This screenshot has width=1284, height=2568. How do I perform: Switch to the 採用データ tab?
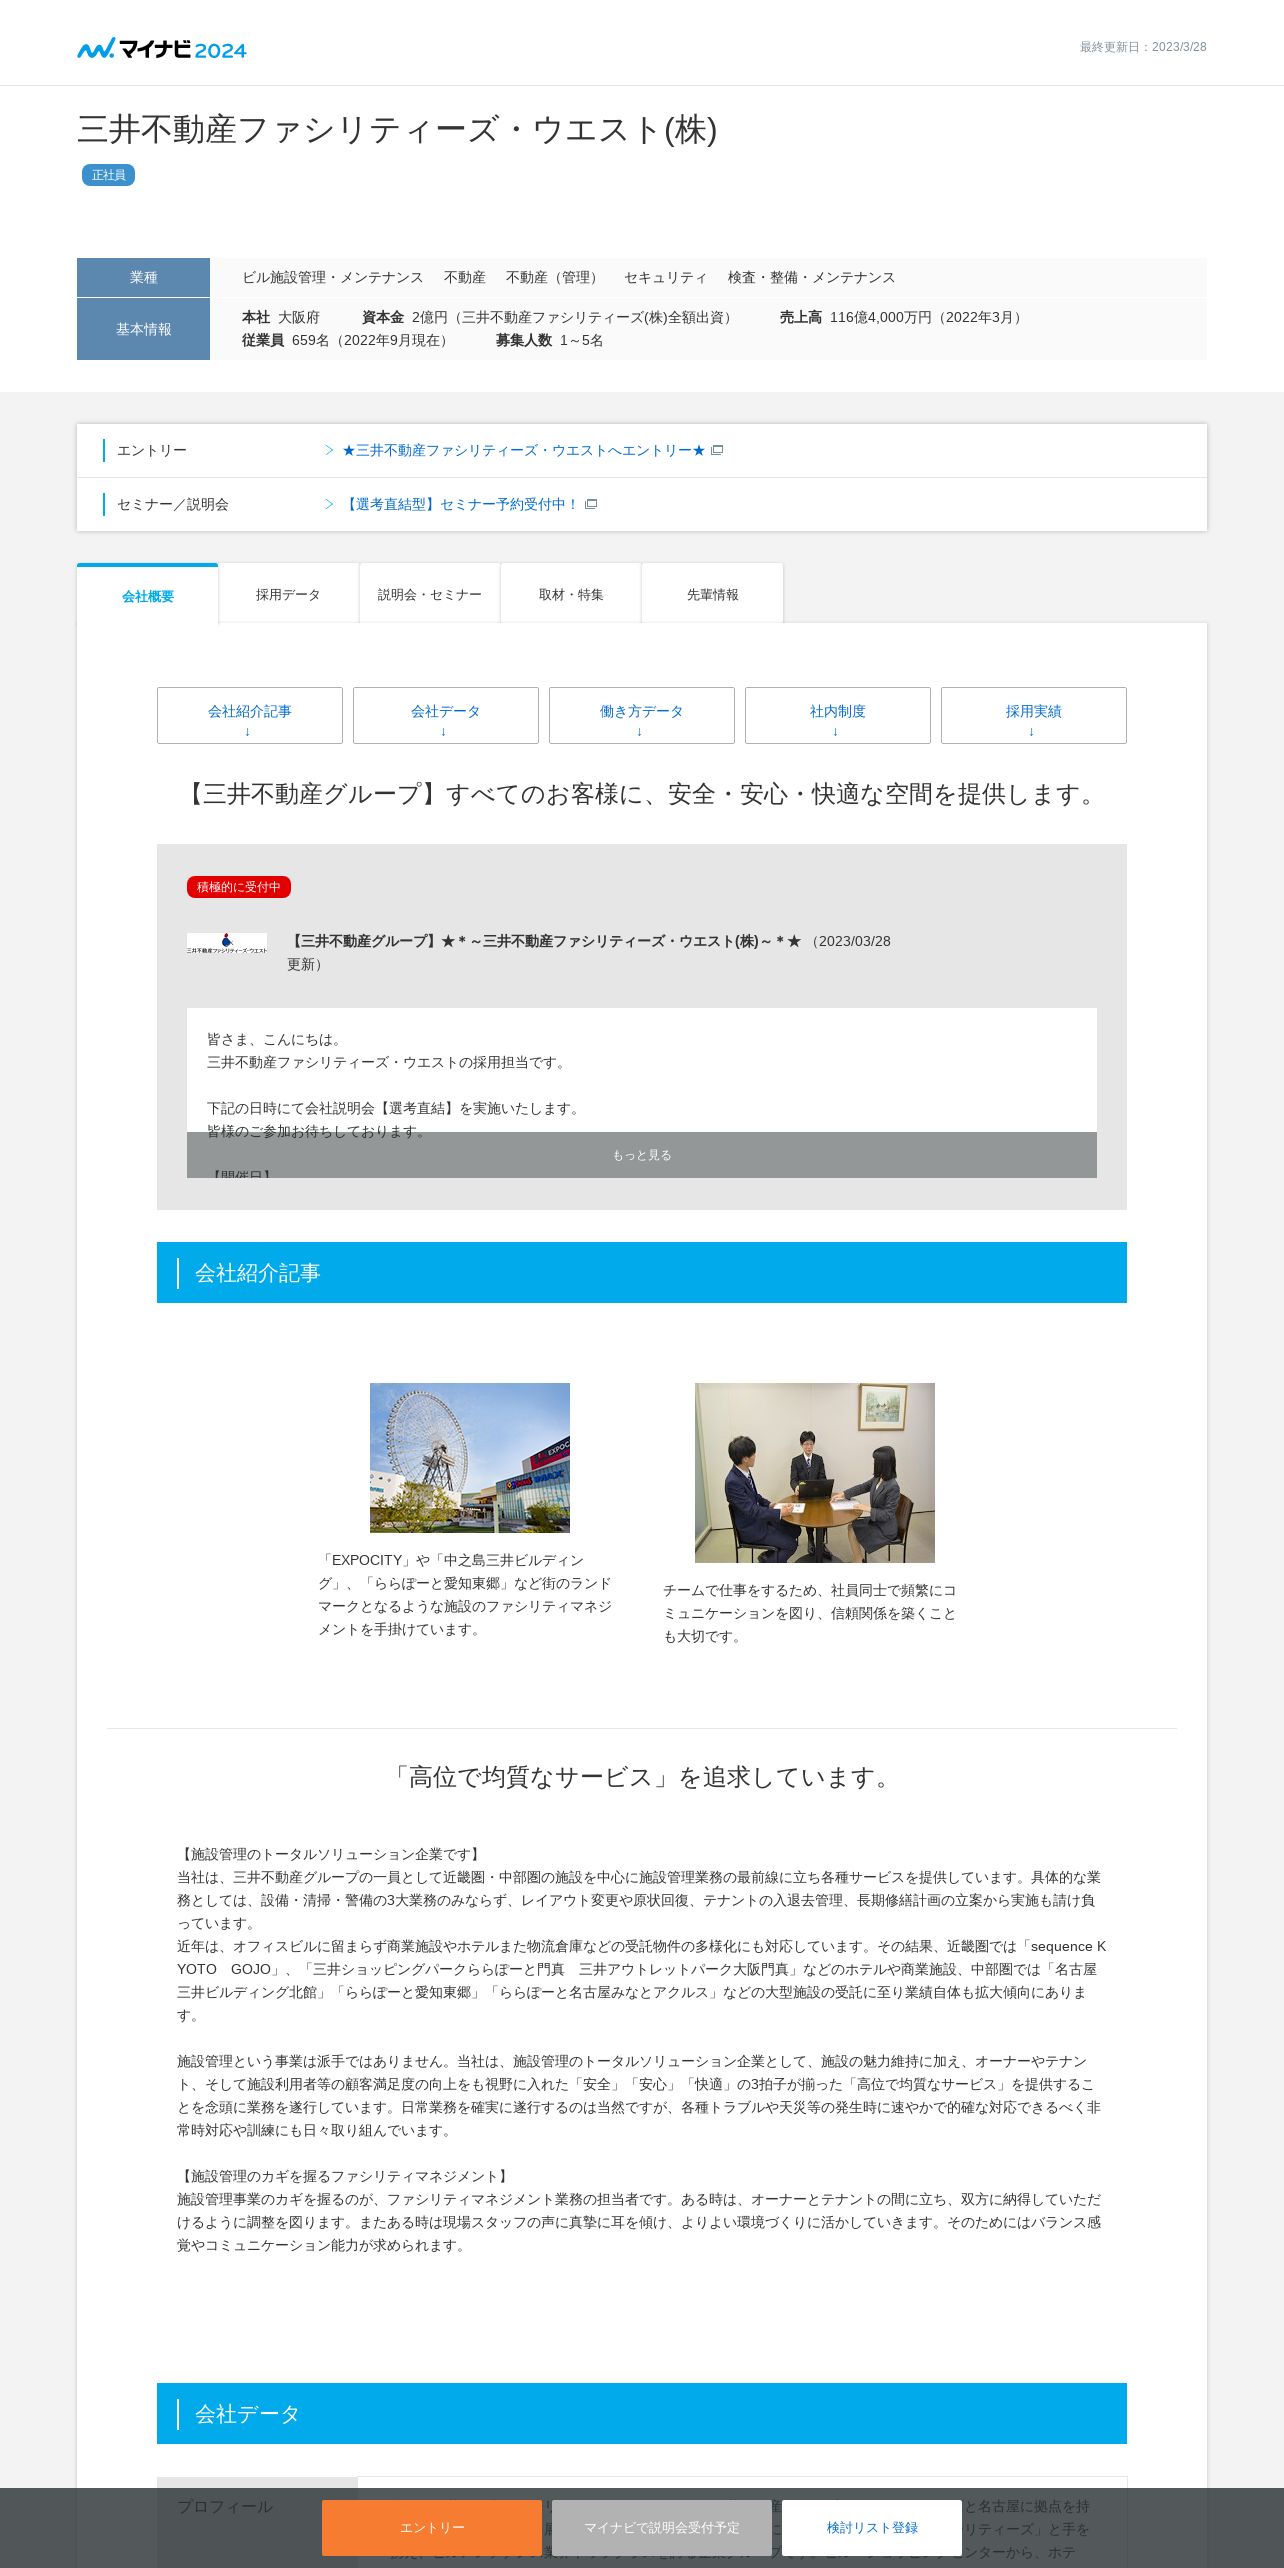tap(288, 595)
